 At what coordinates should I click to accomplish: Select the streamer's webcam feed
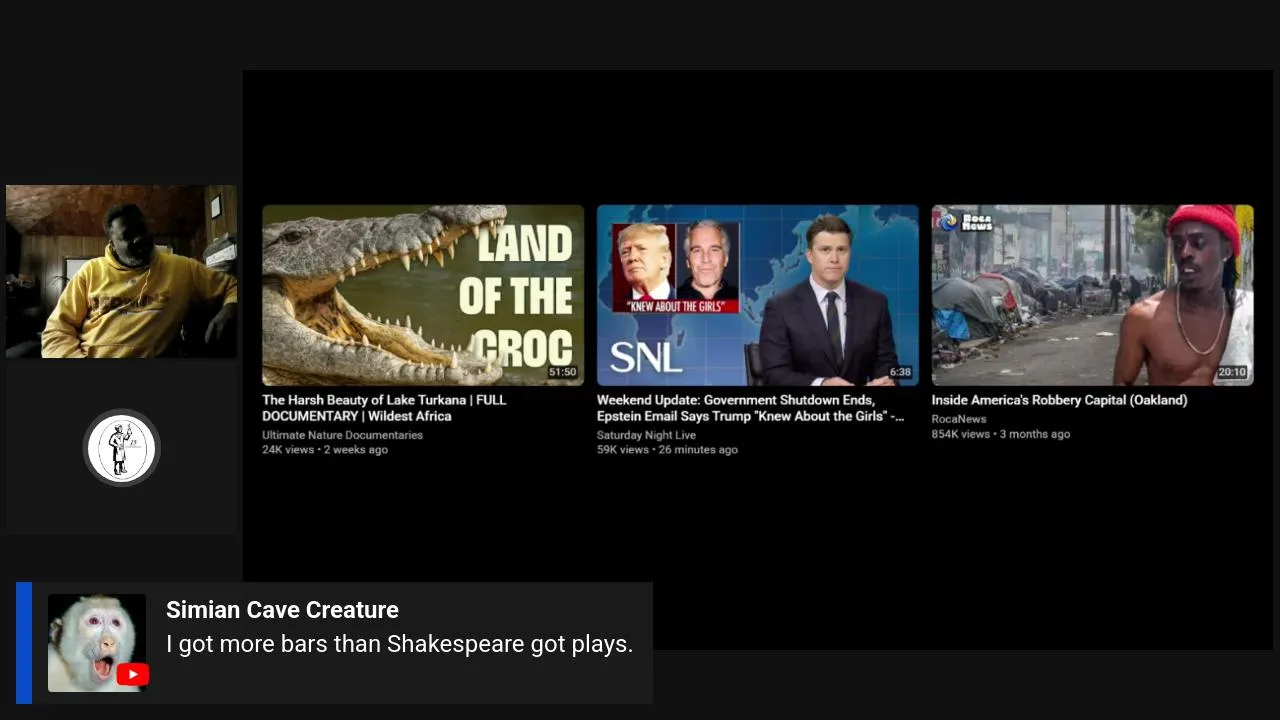[x=121, y=271]
